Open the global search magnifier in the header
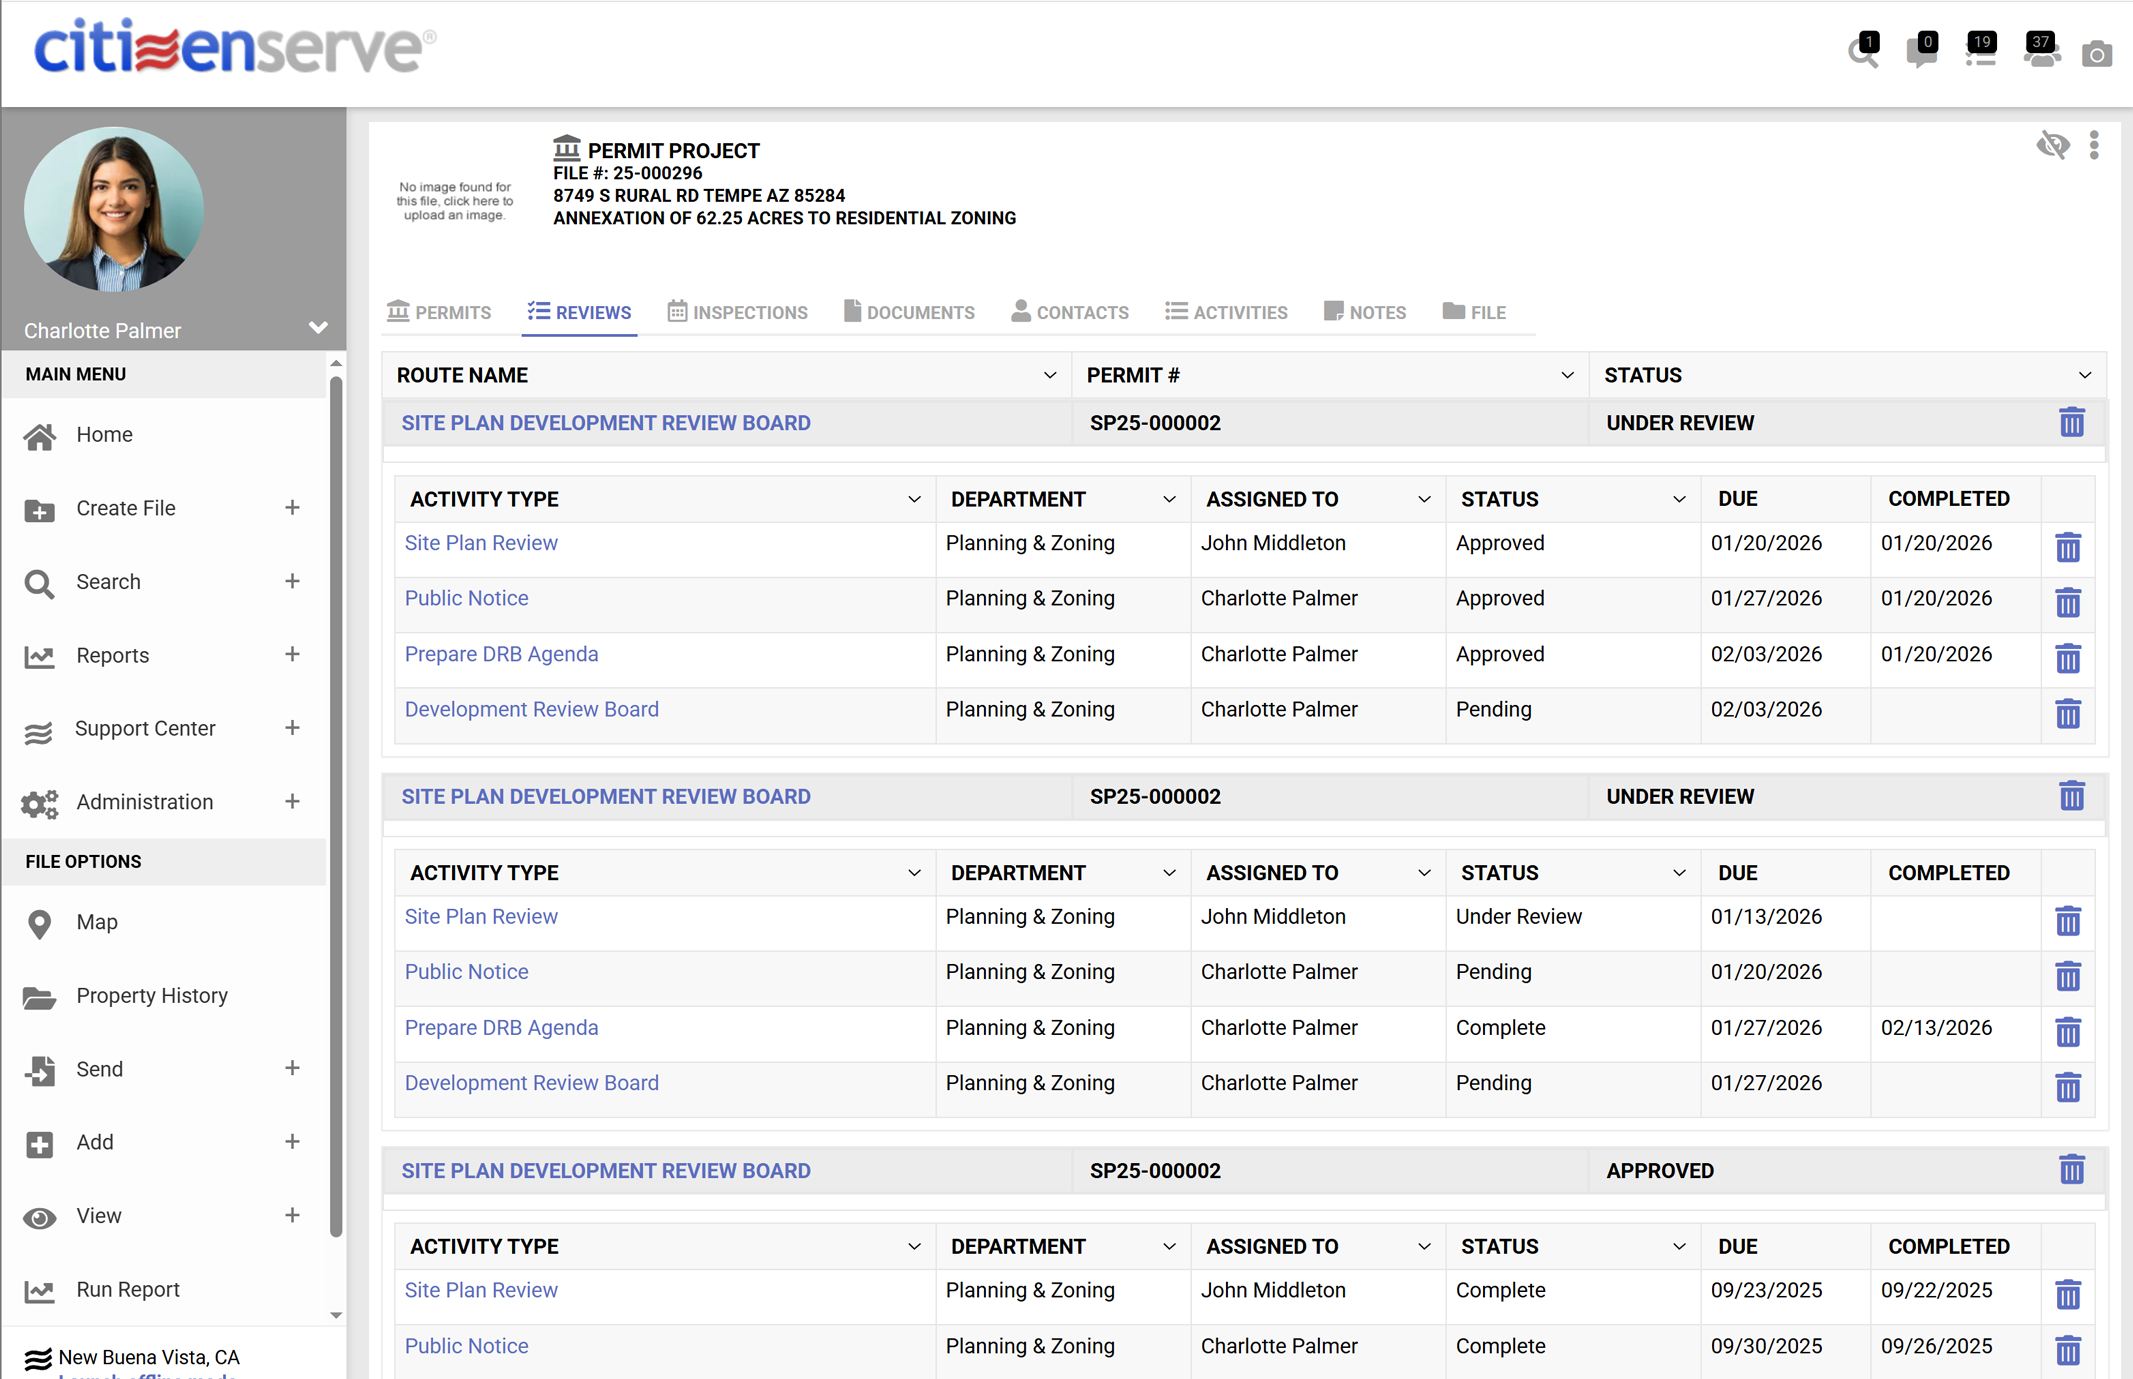 (1862, 54)
